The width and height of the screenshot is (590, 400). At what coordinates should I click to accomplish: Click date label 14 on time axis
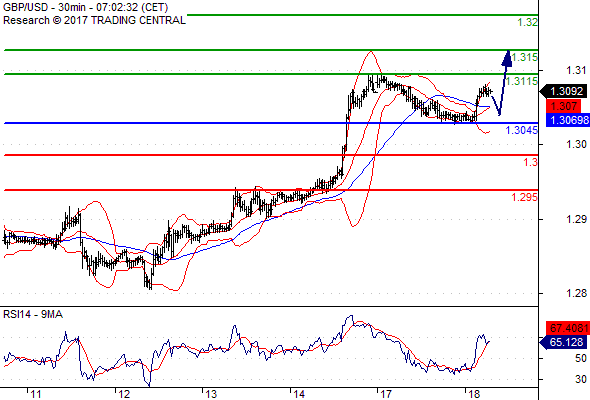point(299,394)
